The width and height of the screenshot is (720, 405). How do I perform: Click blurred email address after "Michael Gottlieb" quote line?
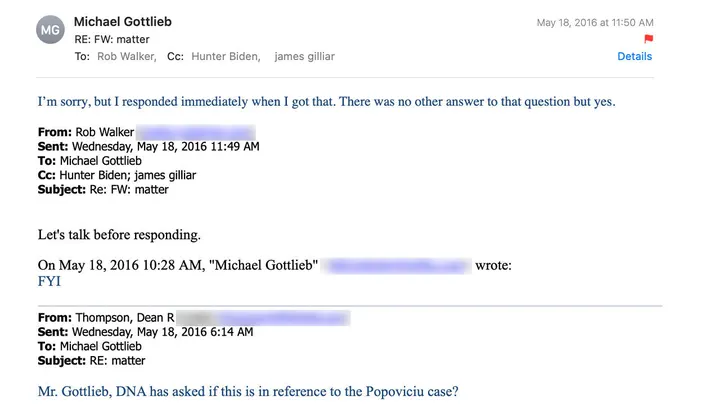pos(398,266)
